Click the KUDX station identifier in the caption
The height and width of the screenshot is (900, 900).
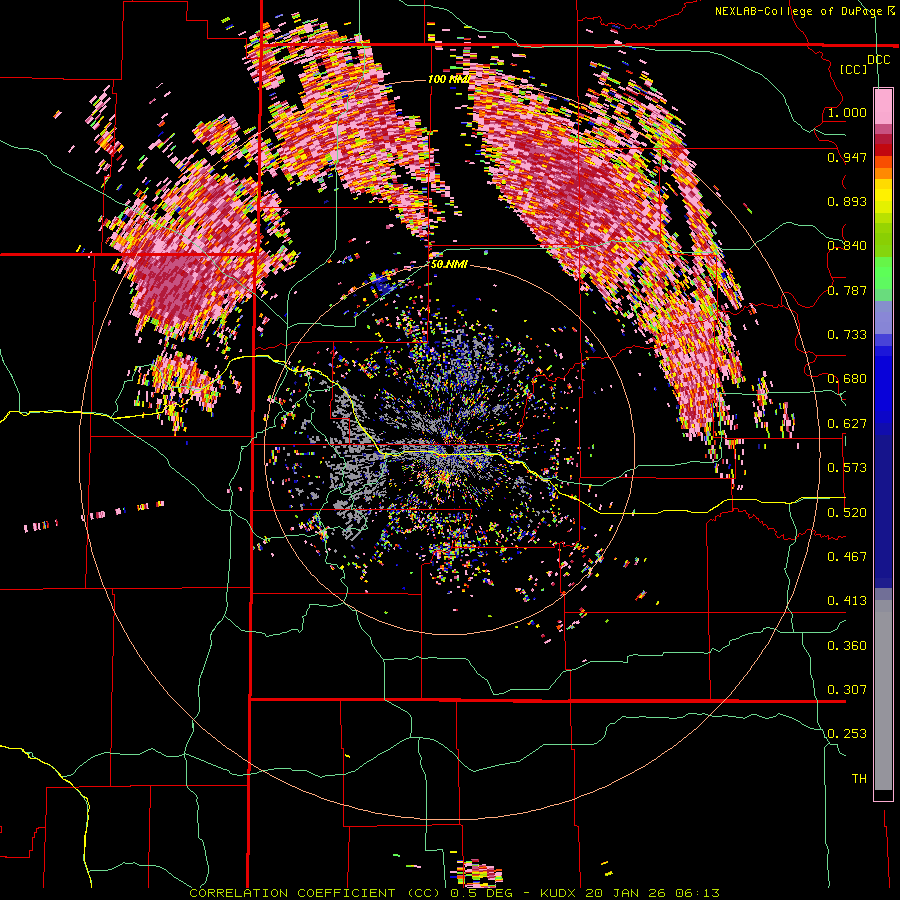(x=560, y=893)
